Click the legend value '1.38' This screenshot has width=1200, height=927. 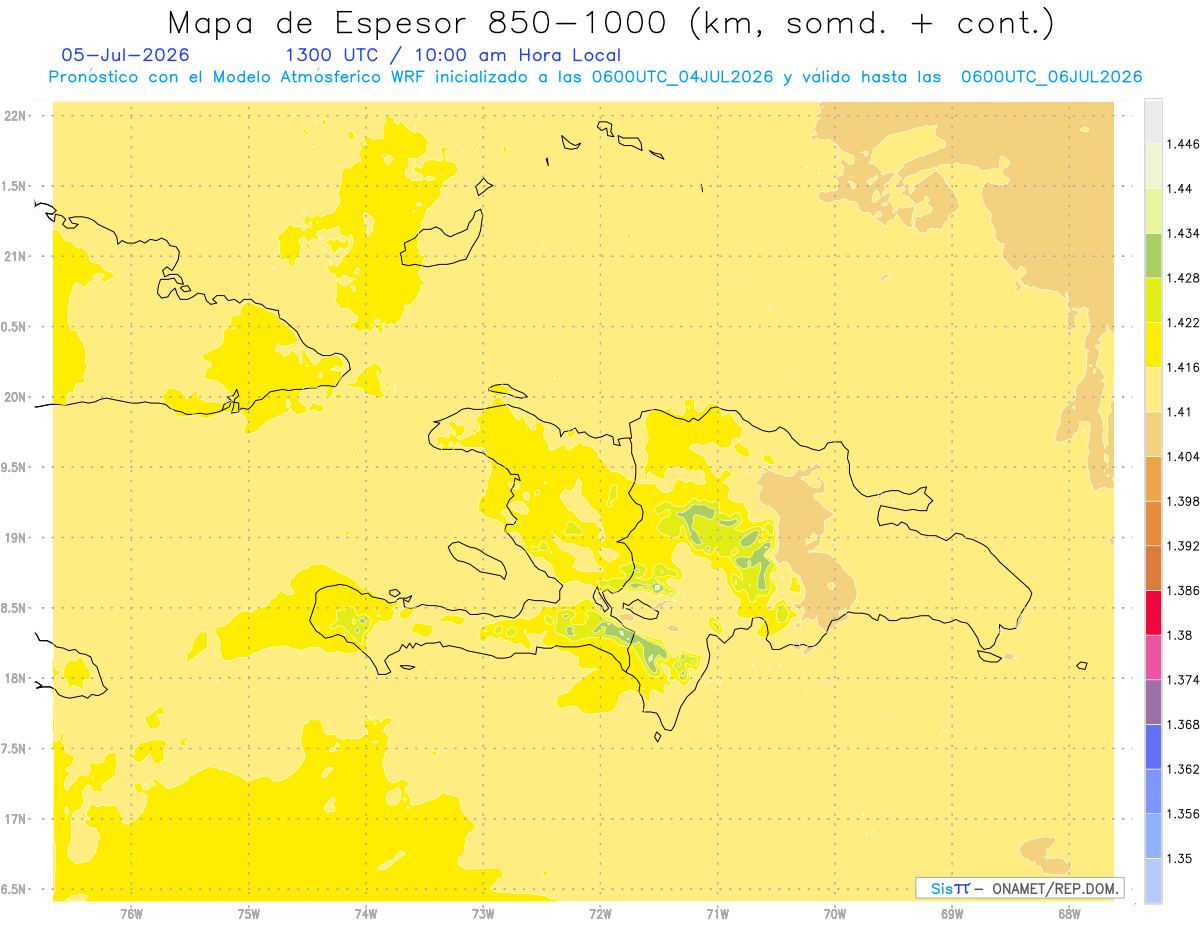coord(1180,635)
